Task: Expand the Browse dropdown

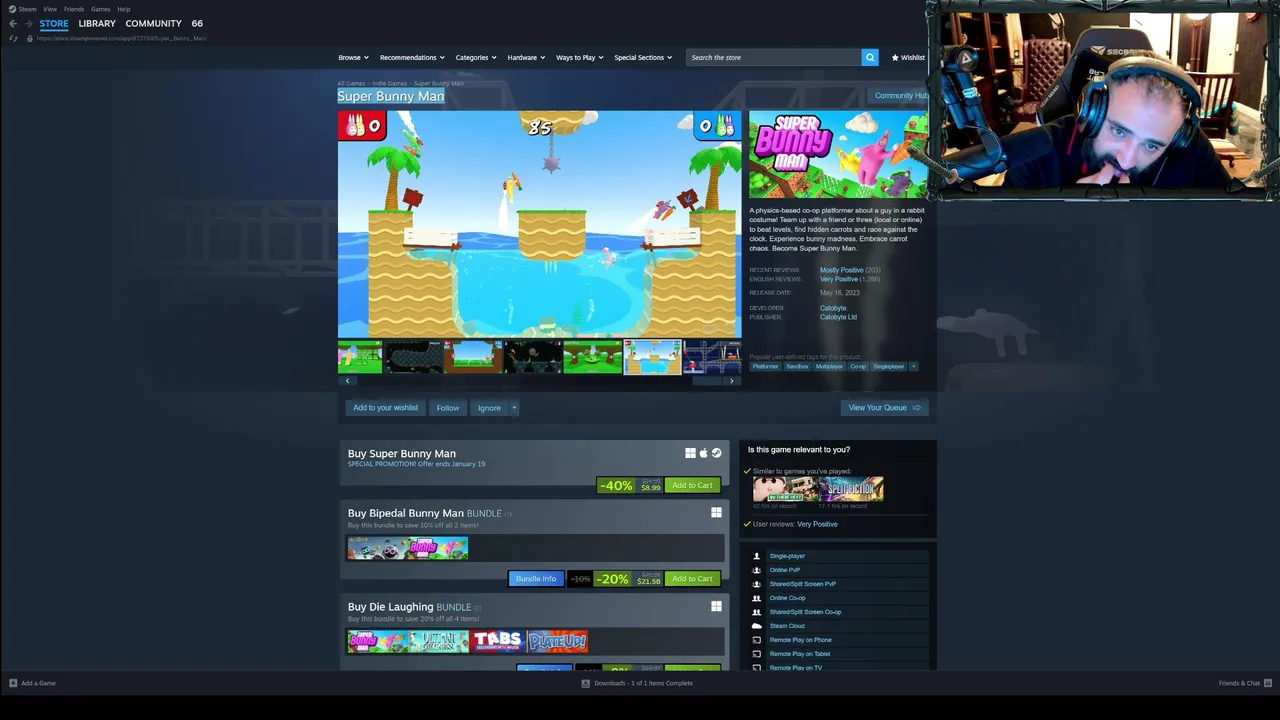Action: tap(353, 57)
